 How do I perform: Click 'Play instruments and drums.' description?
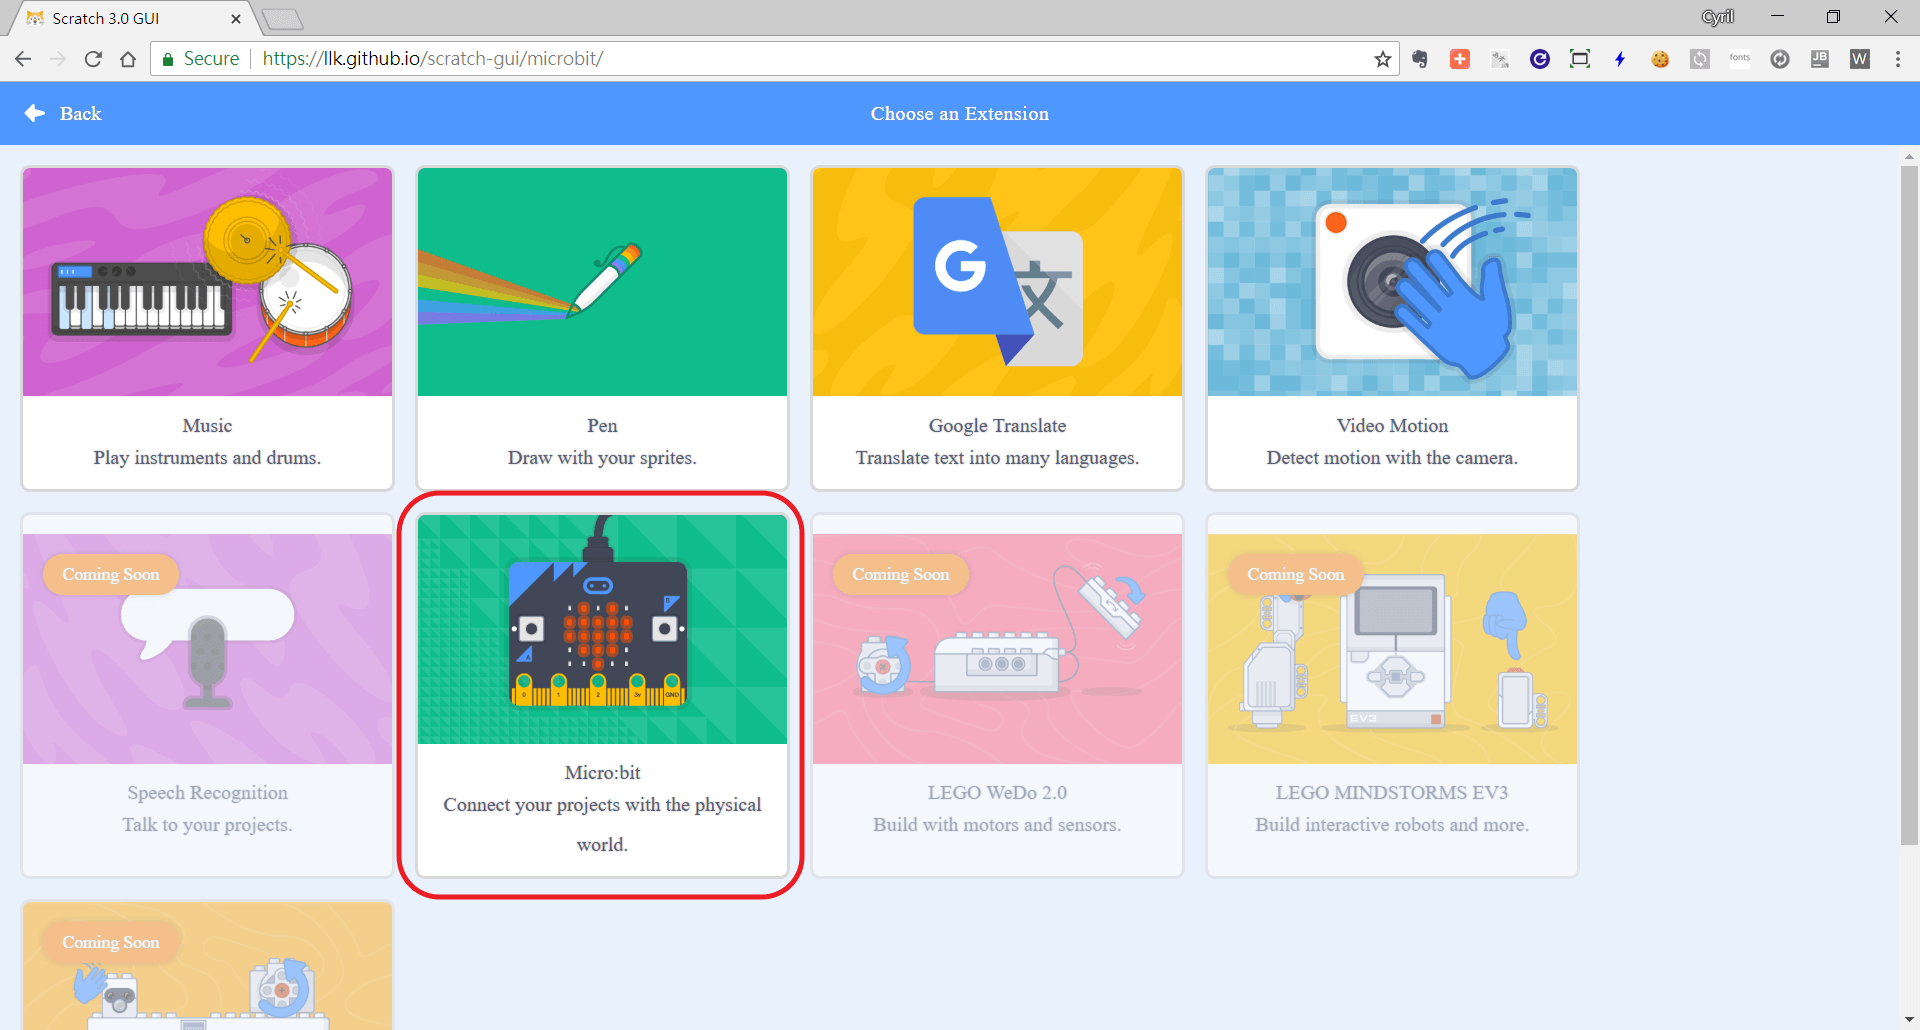point(207,458)
